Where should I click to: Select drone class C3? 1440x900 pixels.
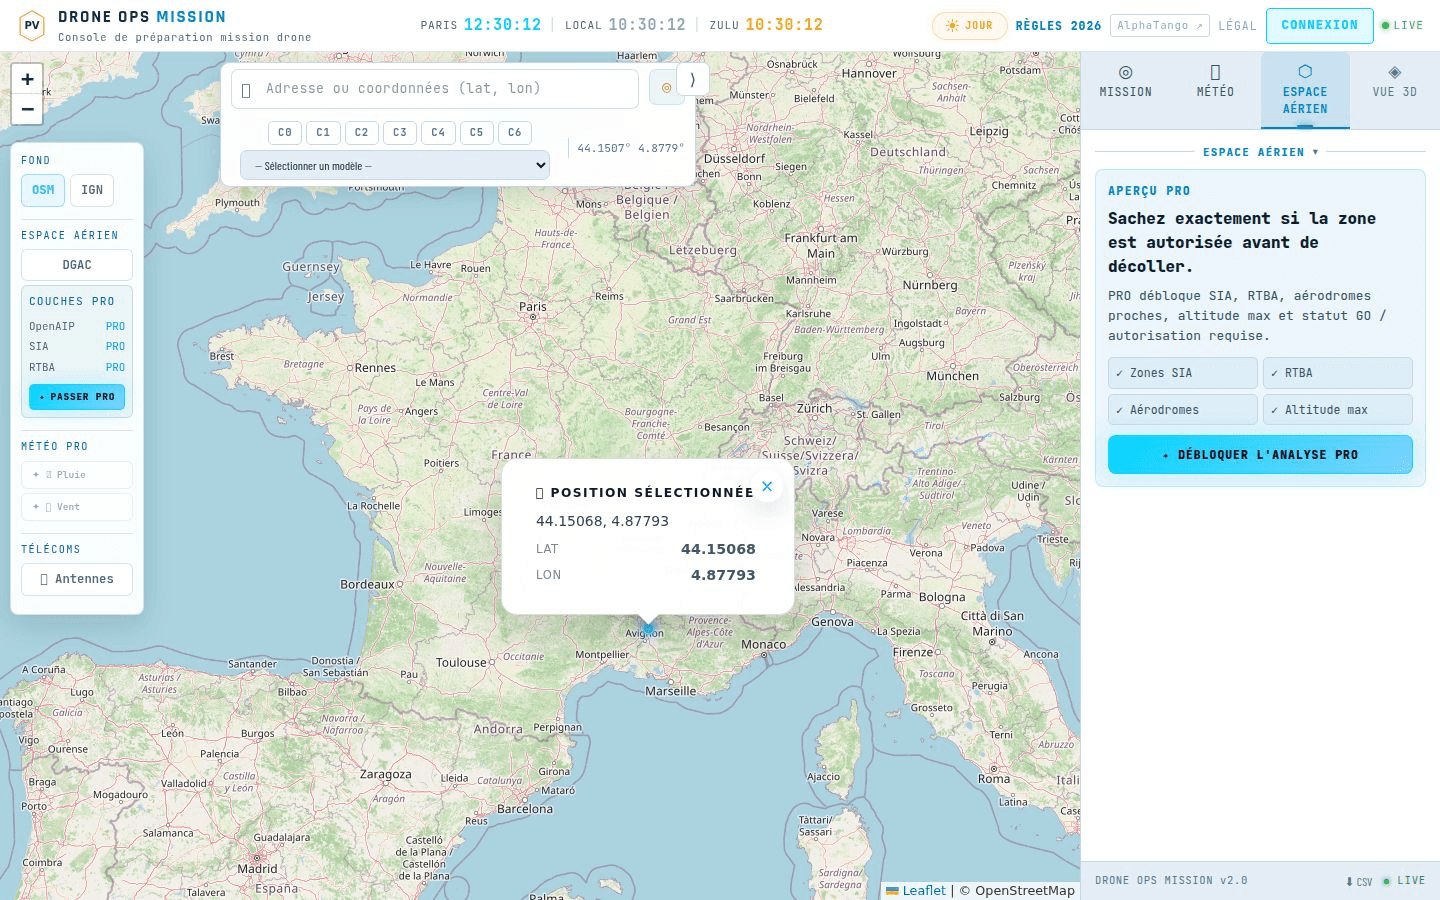pyautogui.click(x=400, y=132)
